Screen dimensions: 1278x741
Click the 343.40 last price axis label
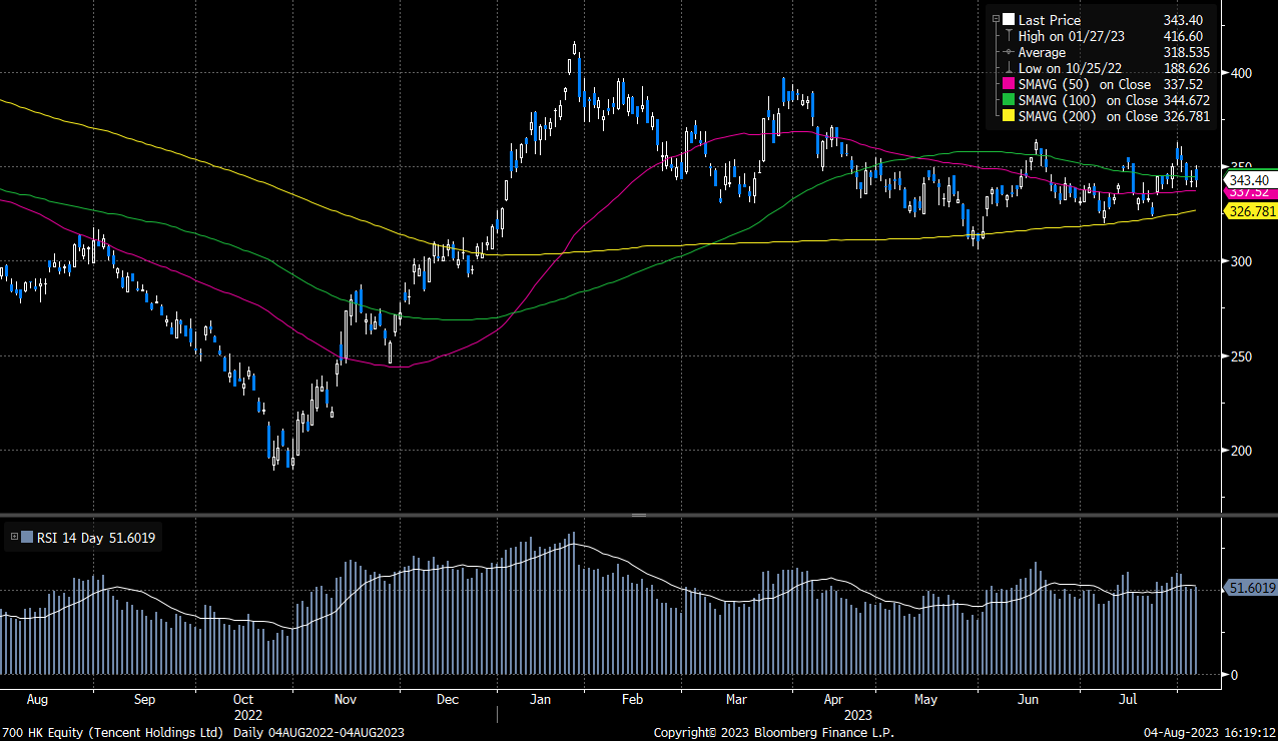click(1248, 180)
